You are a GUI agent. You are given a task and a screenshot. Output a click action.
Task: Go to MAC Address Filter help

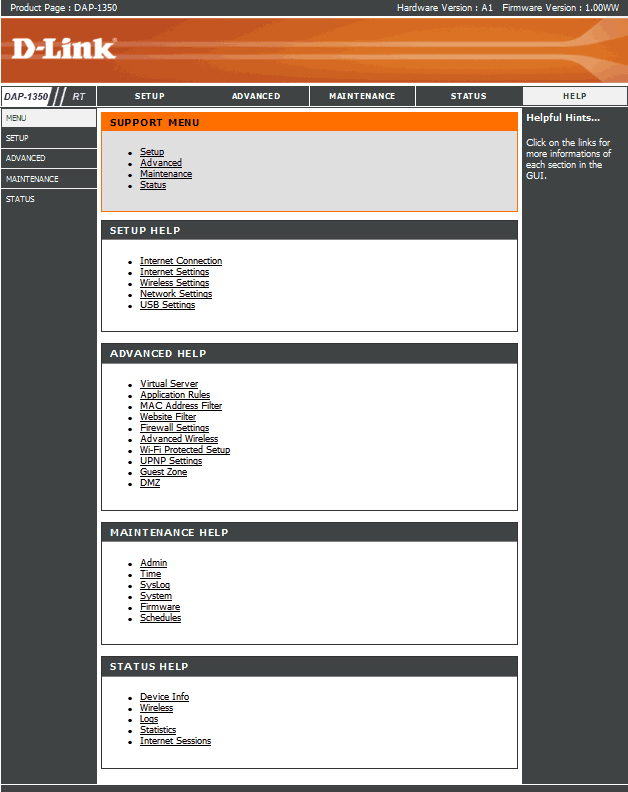coord(181,406)
